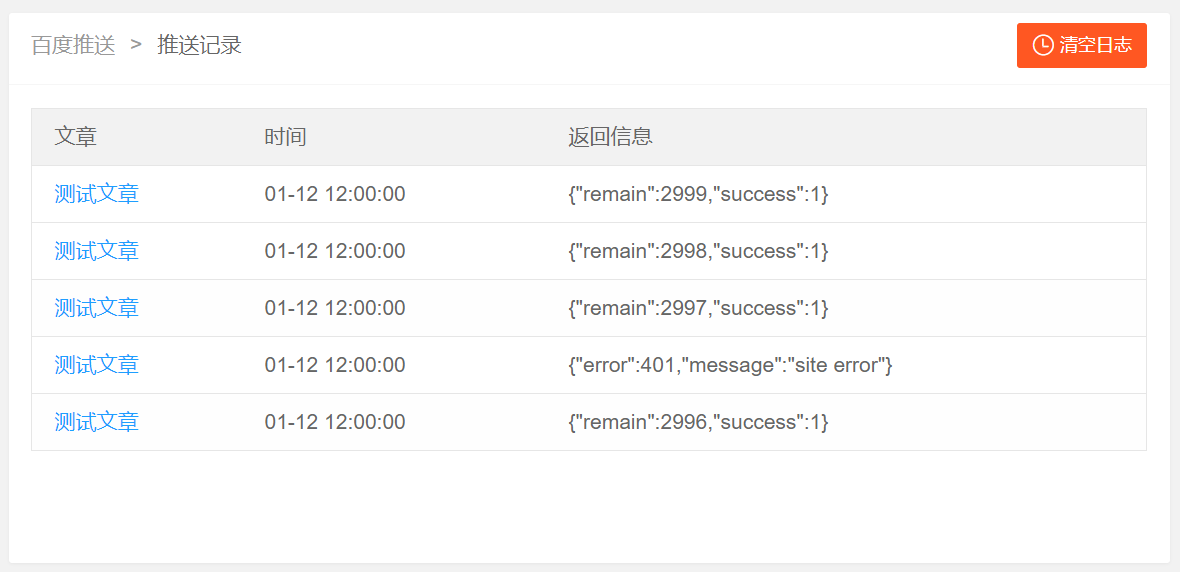The height and width of the screenshot is (572, 1180).
Task: Select the error 401 site error message
Action: point(730,365)
